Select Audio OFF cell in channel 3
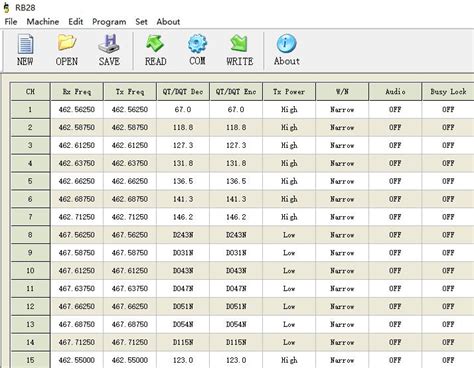Image resolution: width=474 pixels, height=368 pixels. point(395,145)
